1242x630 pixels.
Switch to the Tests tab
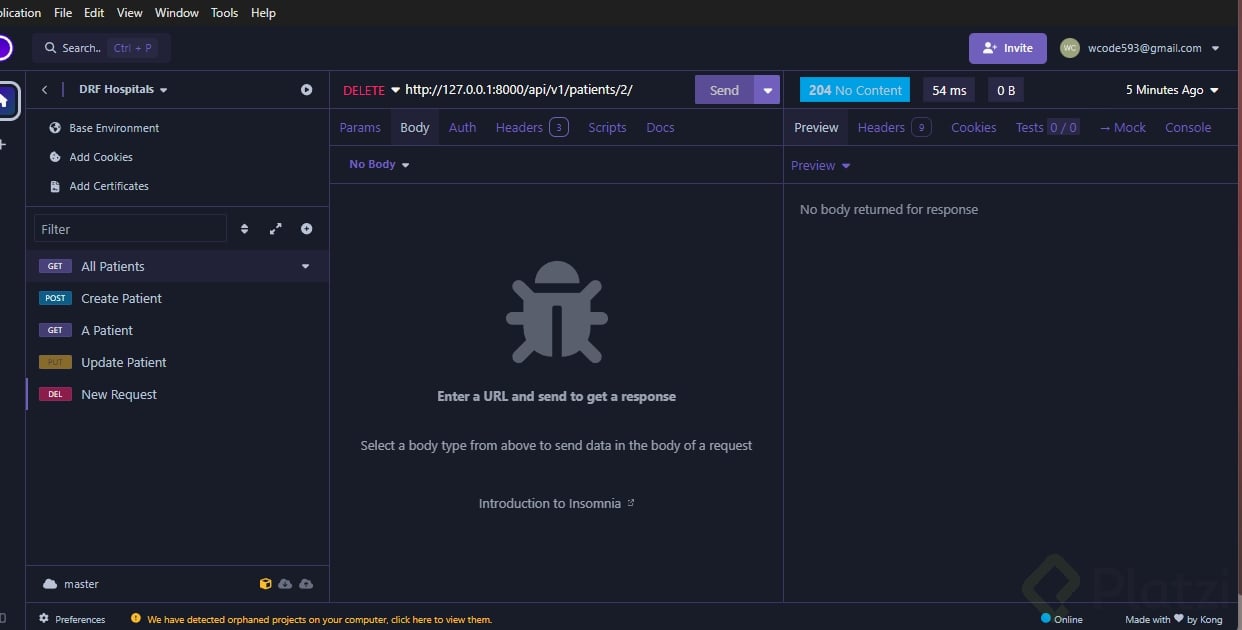(x=1047, y=127)
